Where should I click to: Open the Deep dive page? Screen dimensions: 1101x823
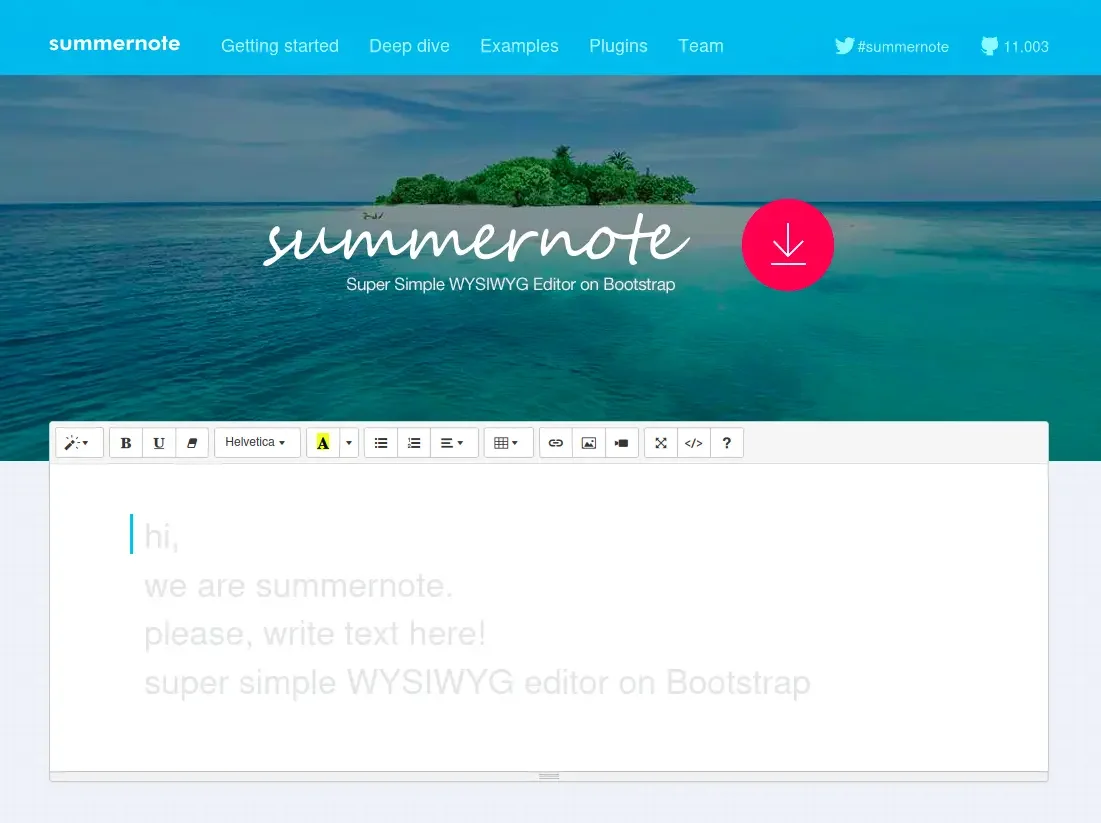409,46
